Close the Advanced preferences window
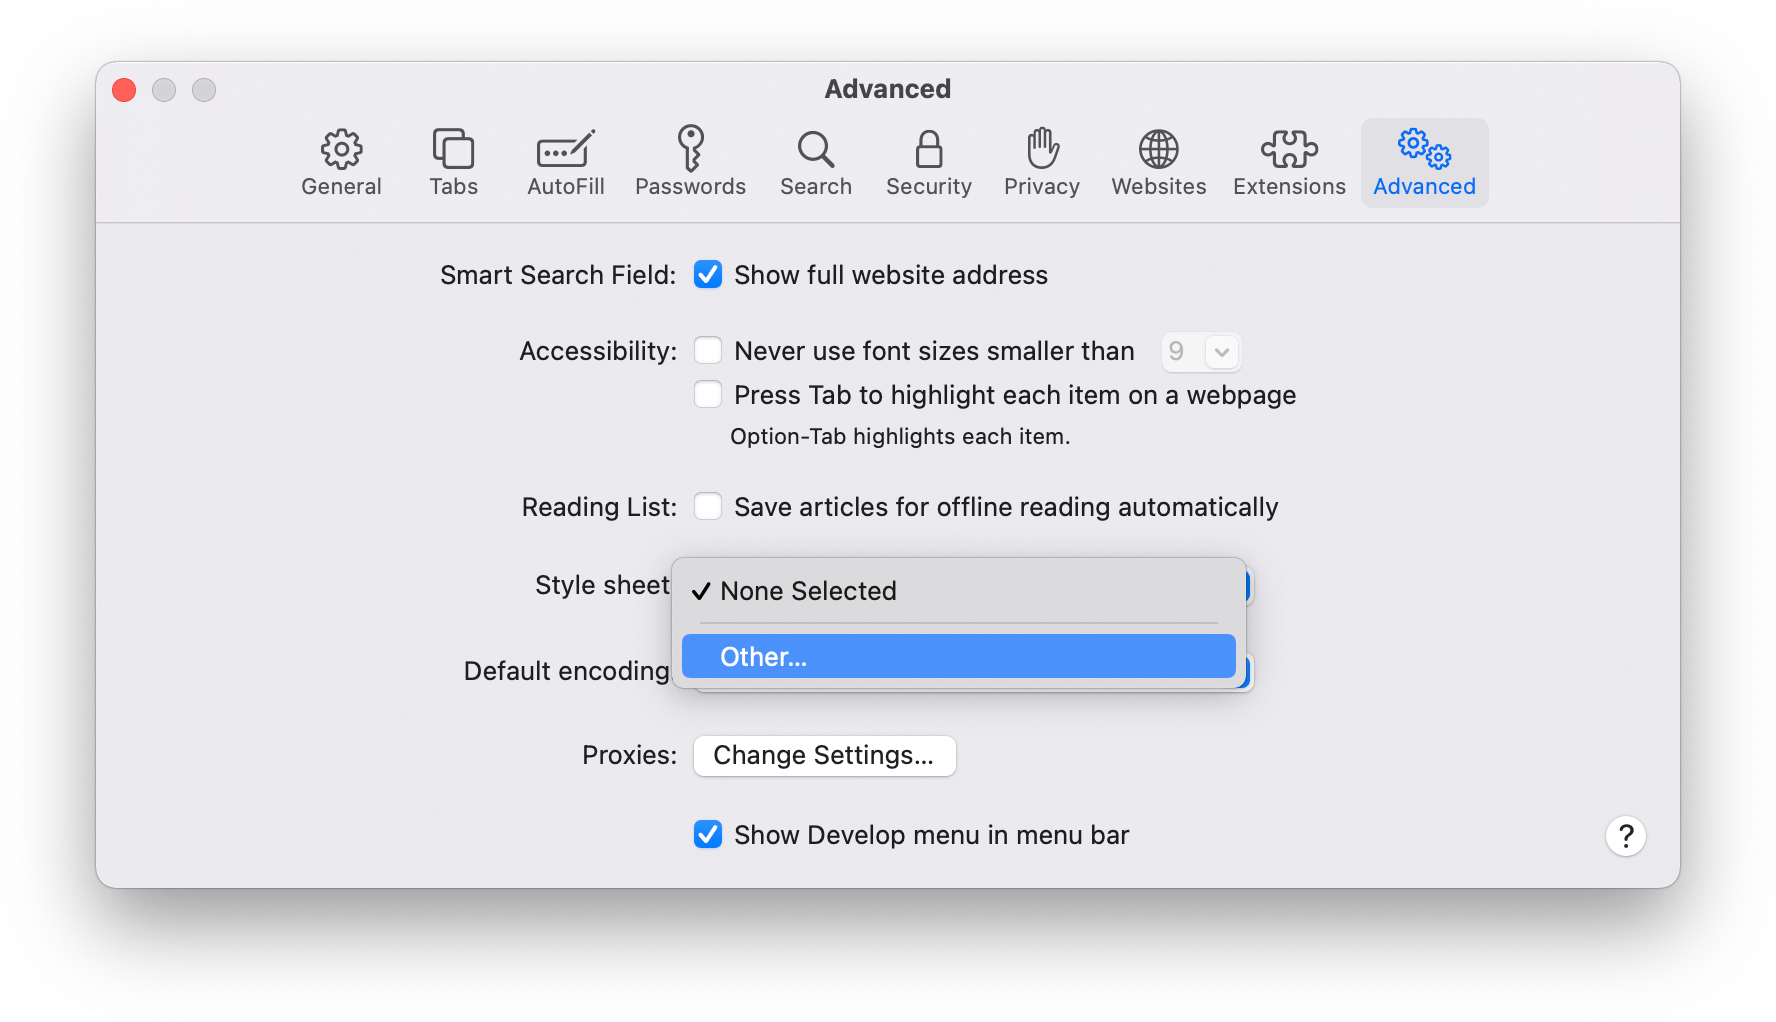This screenshot has height=1022, width=1776. pos(124,90)
